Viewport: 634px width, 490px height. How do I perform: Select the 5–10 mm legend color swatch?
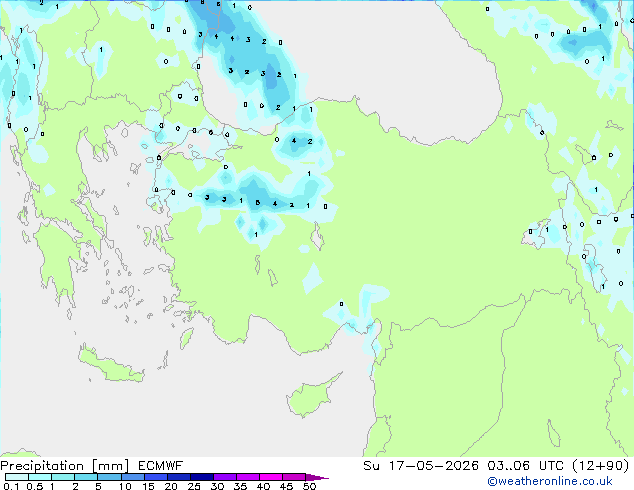click(x=109, y=477)
